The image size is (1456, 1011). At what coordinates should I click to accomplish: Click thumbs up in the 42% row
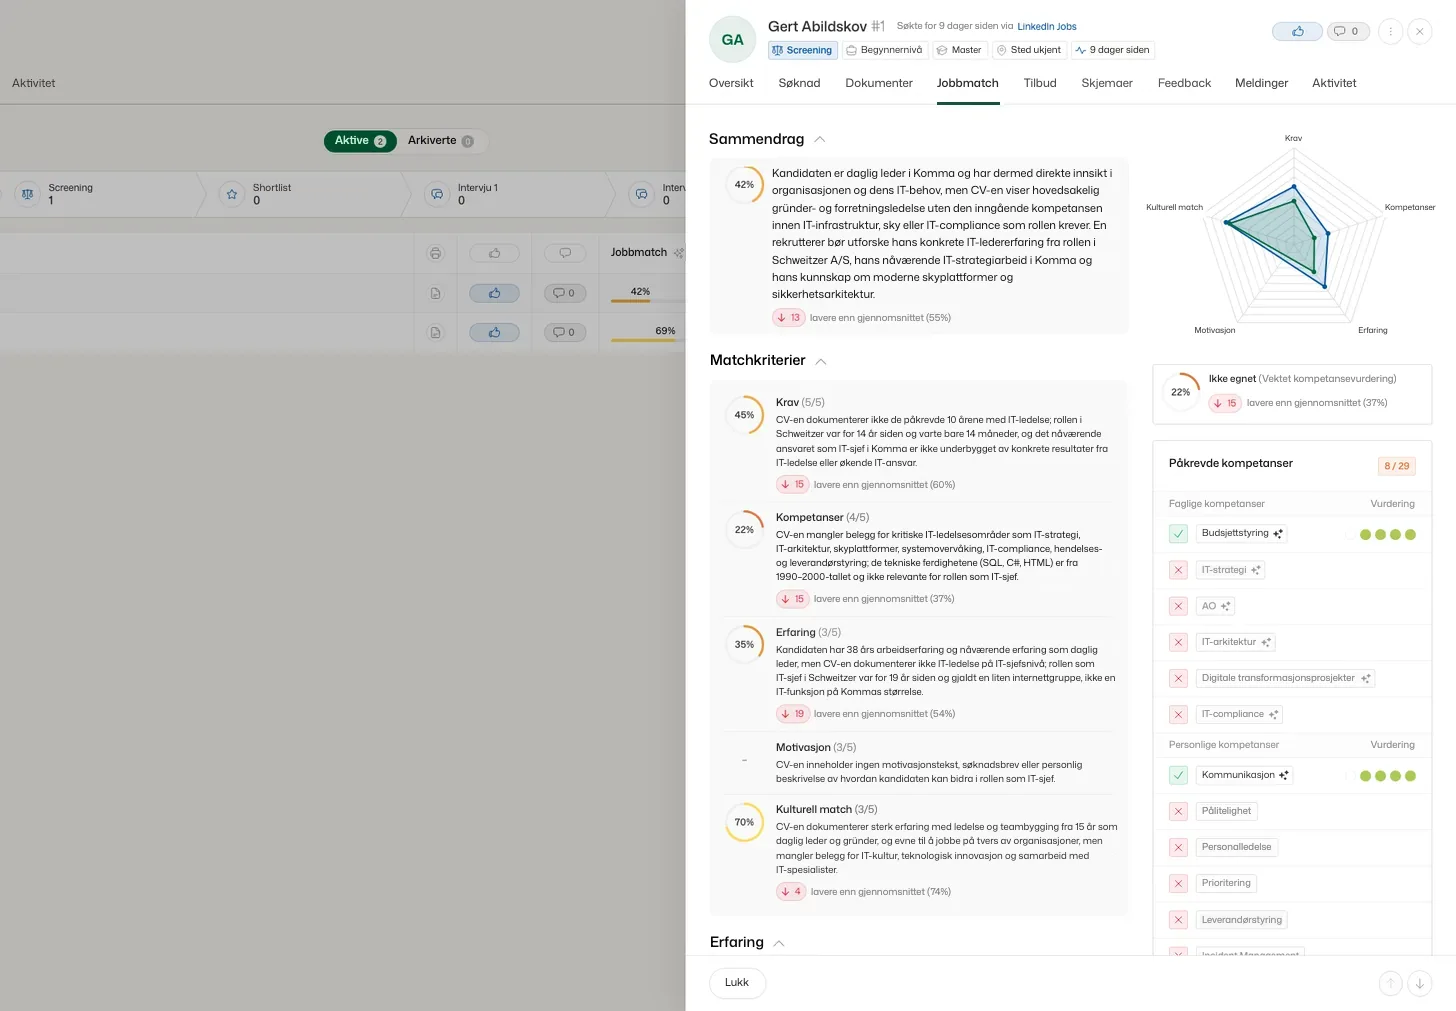click(494, 293)
